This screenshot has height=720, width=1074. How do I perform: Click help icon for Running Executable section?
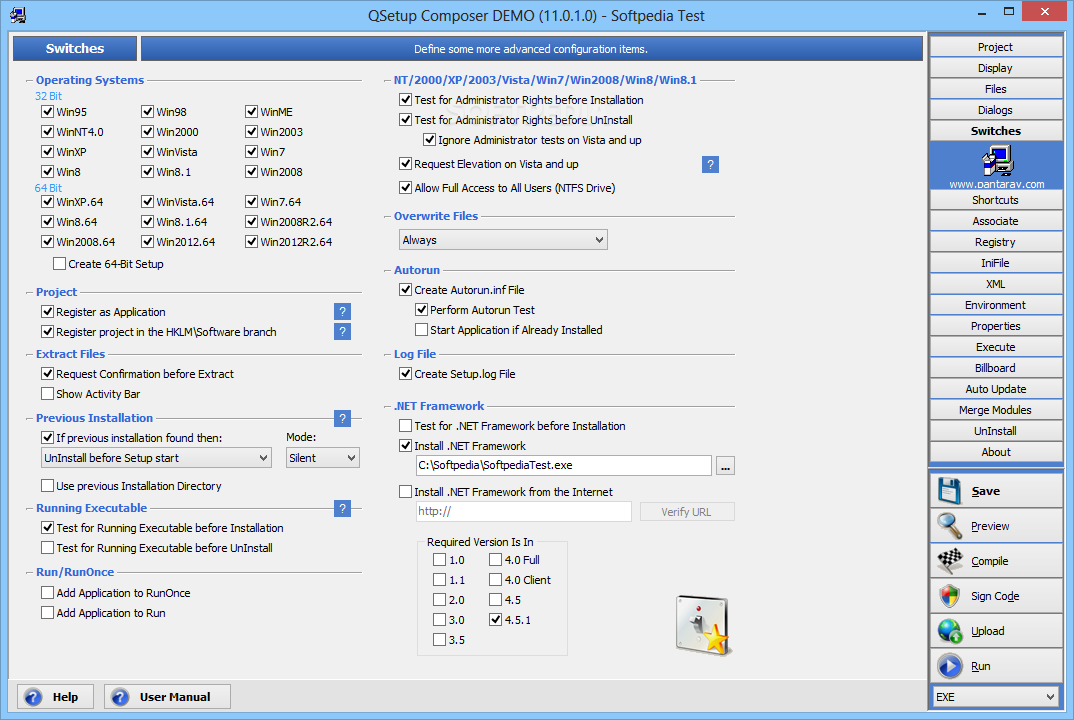(x=342, y=508)
